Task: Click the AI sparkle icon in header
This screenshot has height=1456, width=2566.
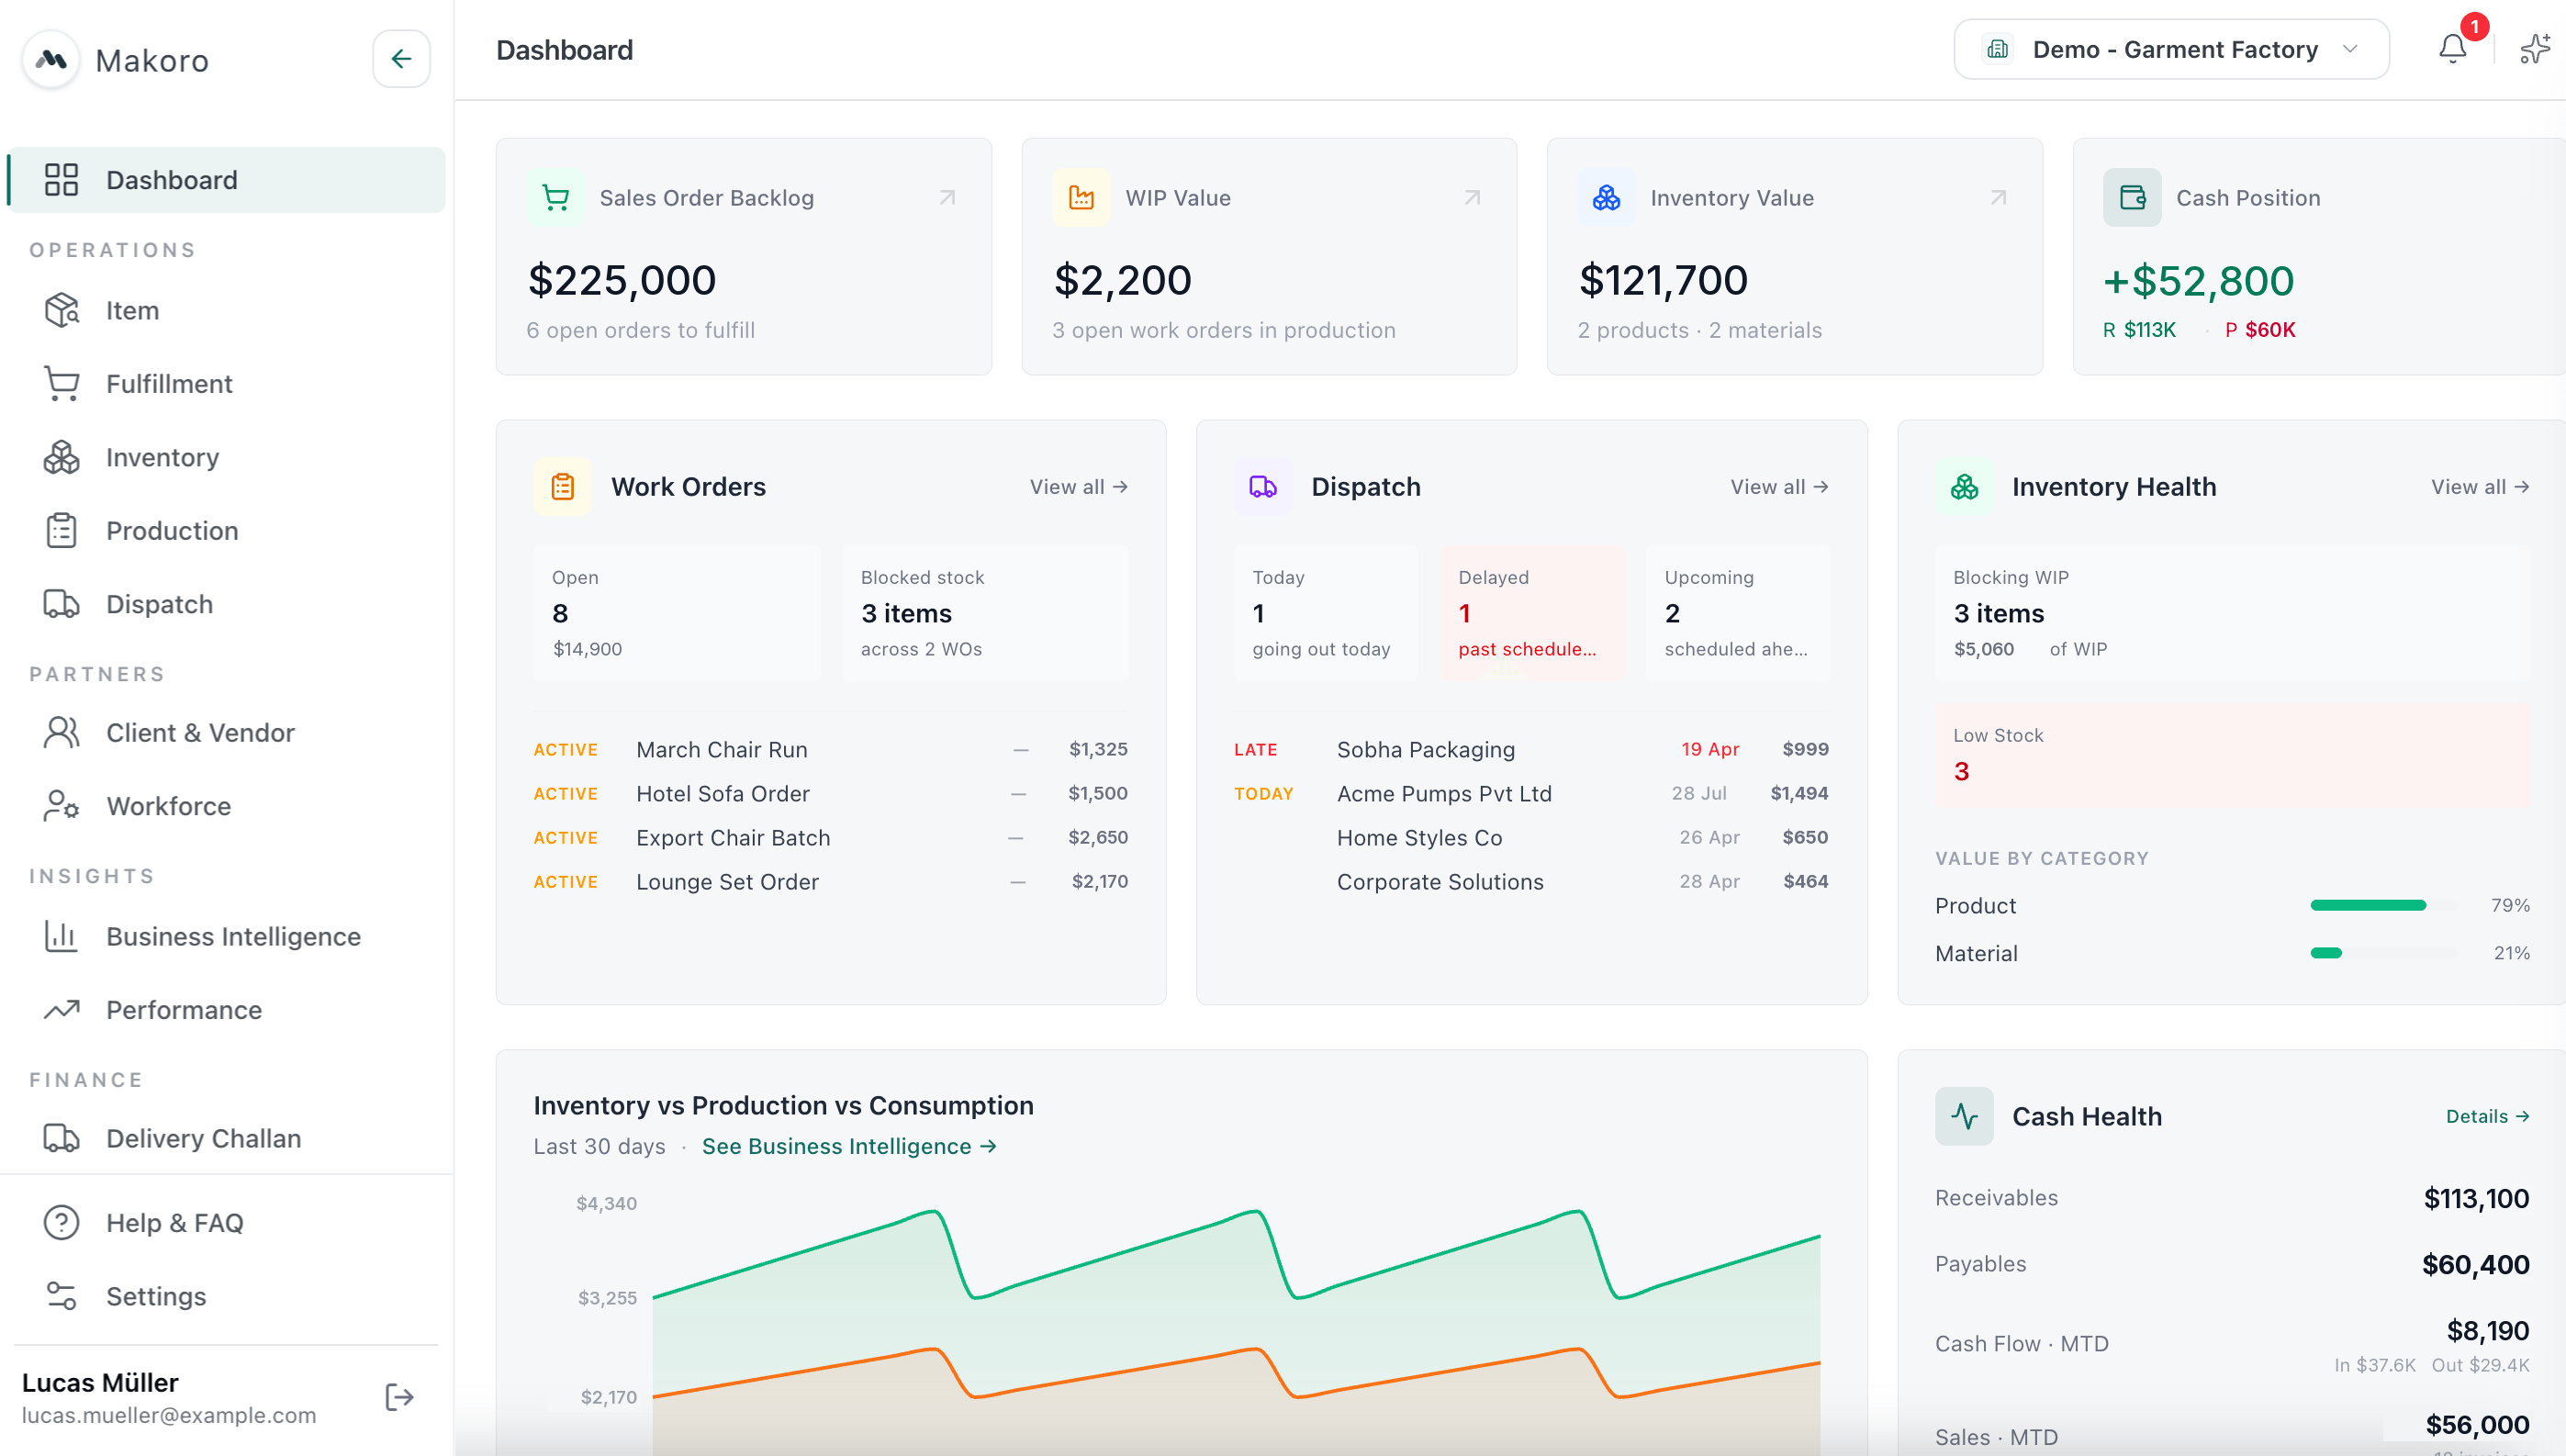Action: coord(2535,49)
